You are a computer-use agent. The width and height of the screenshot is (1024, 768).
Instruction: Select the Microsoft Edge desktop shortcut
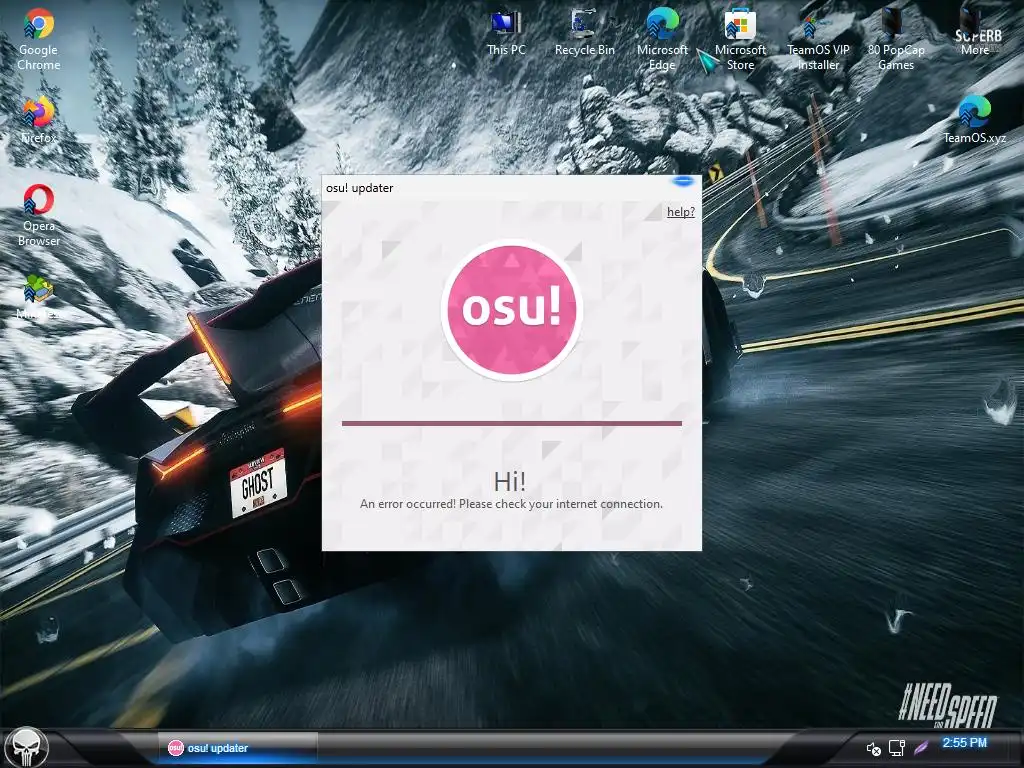(x=662, y=39)
